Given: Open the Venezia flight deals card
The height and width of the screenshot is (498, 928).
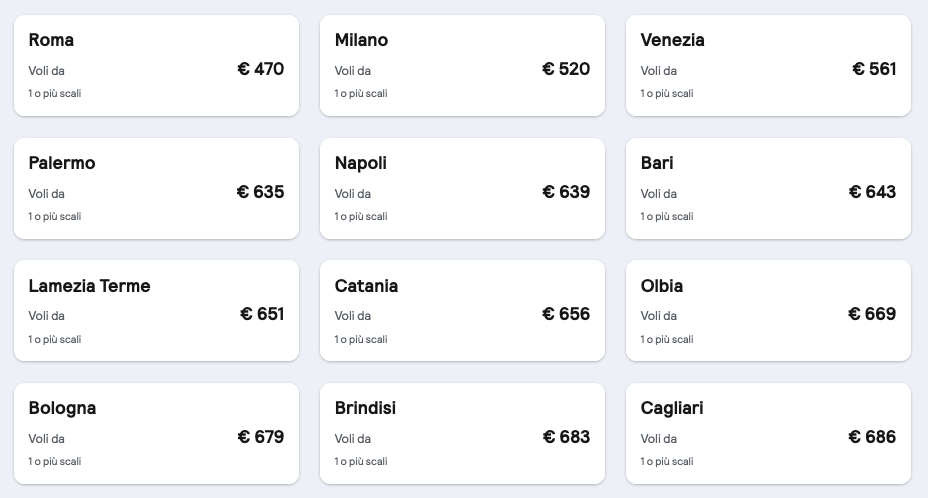Looking at the screenshot, I should tap(768, 66).
